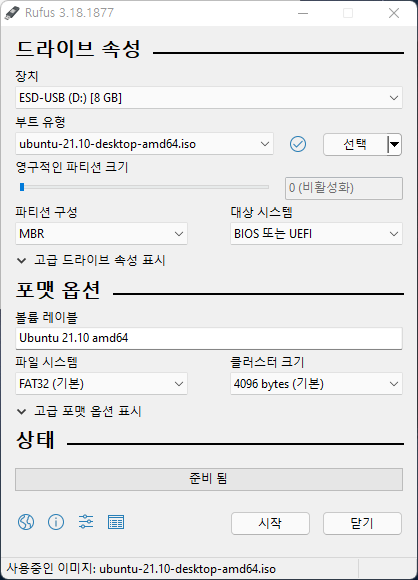Click the 파일 시스템 label
The width and height of the screenshot is (418, 580).
[x=47, y=362]
